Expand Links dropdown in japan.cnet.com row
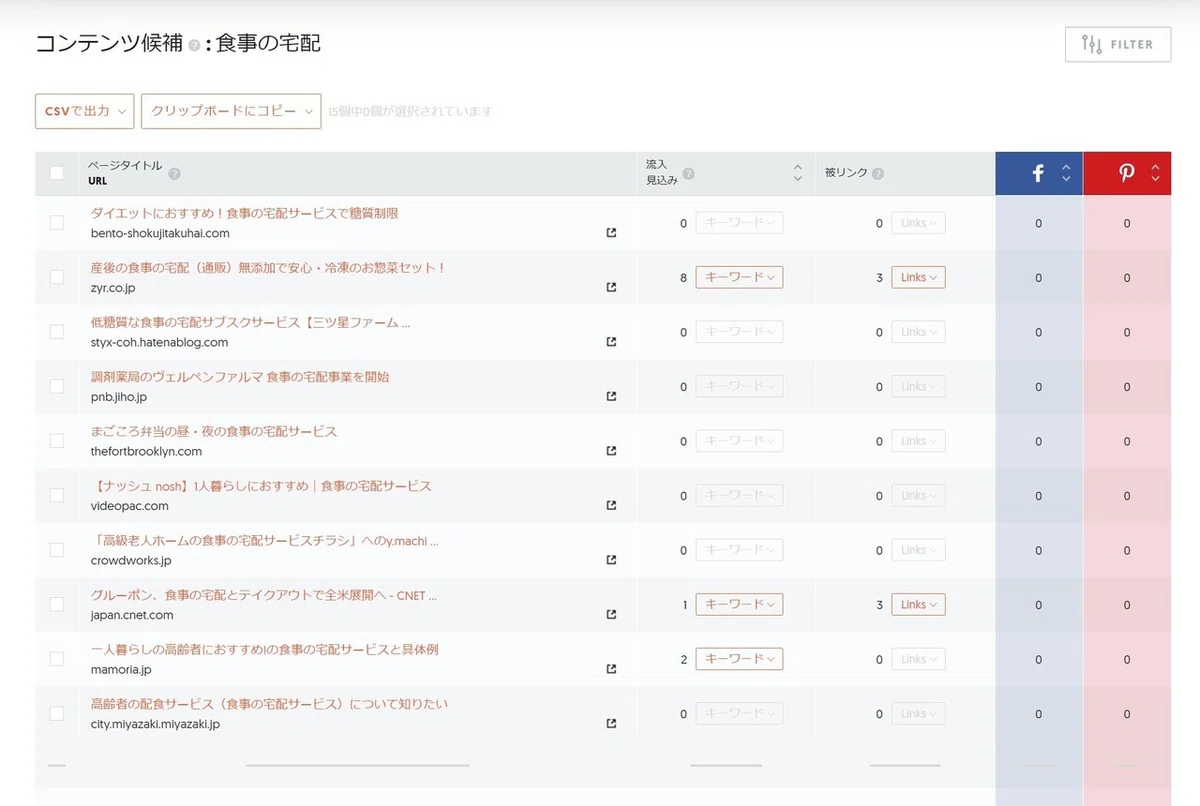1200x806 pixels. (918, 604)
